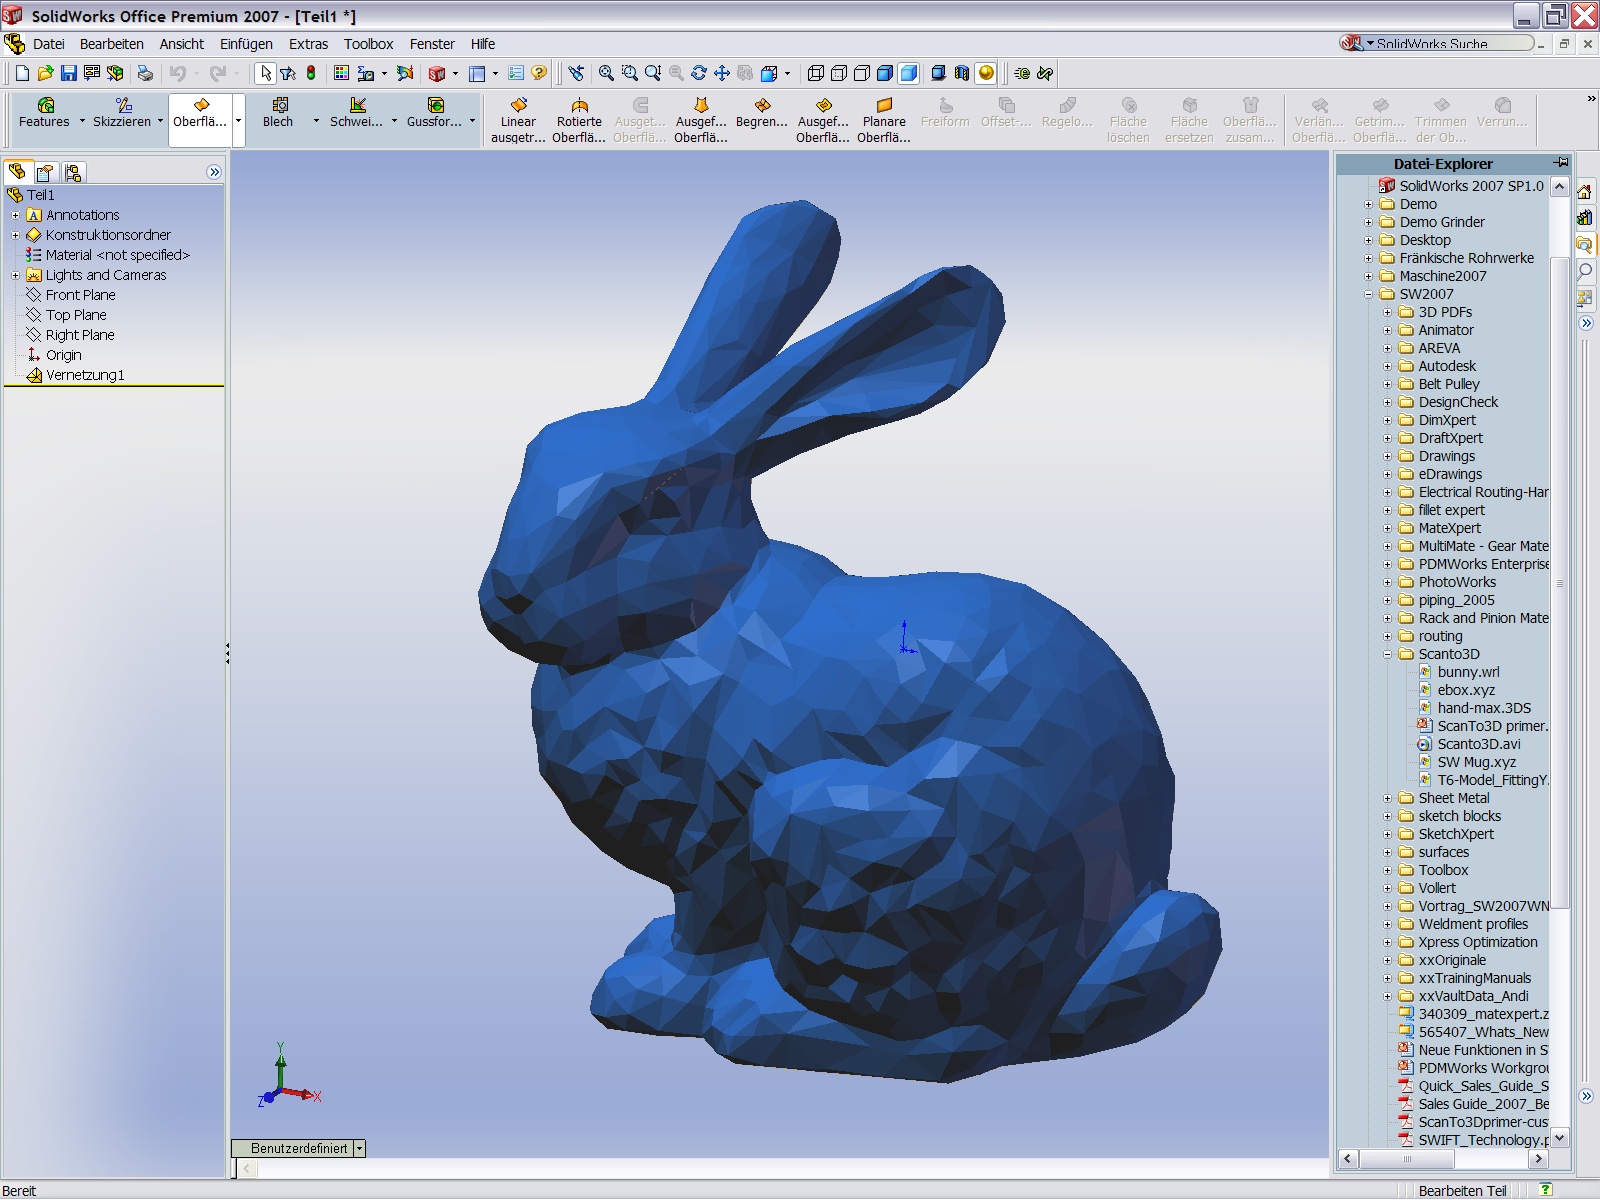Open the Einfügen menu

(246, 44)
